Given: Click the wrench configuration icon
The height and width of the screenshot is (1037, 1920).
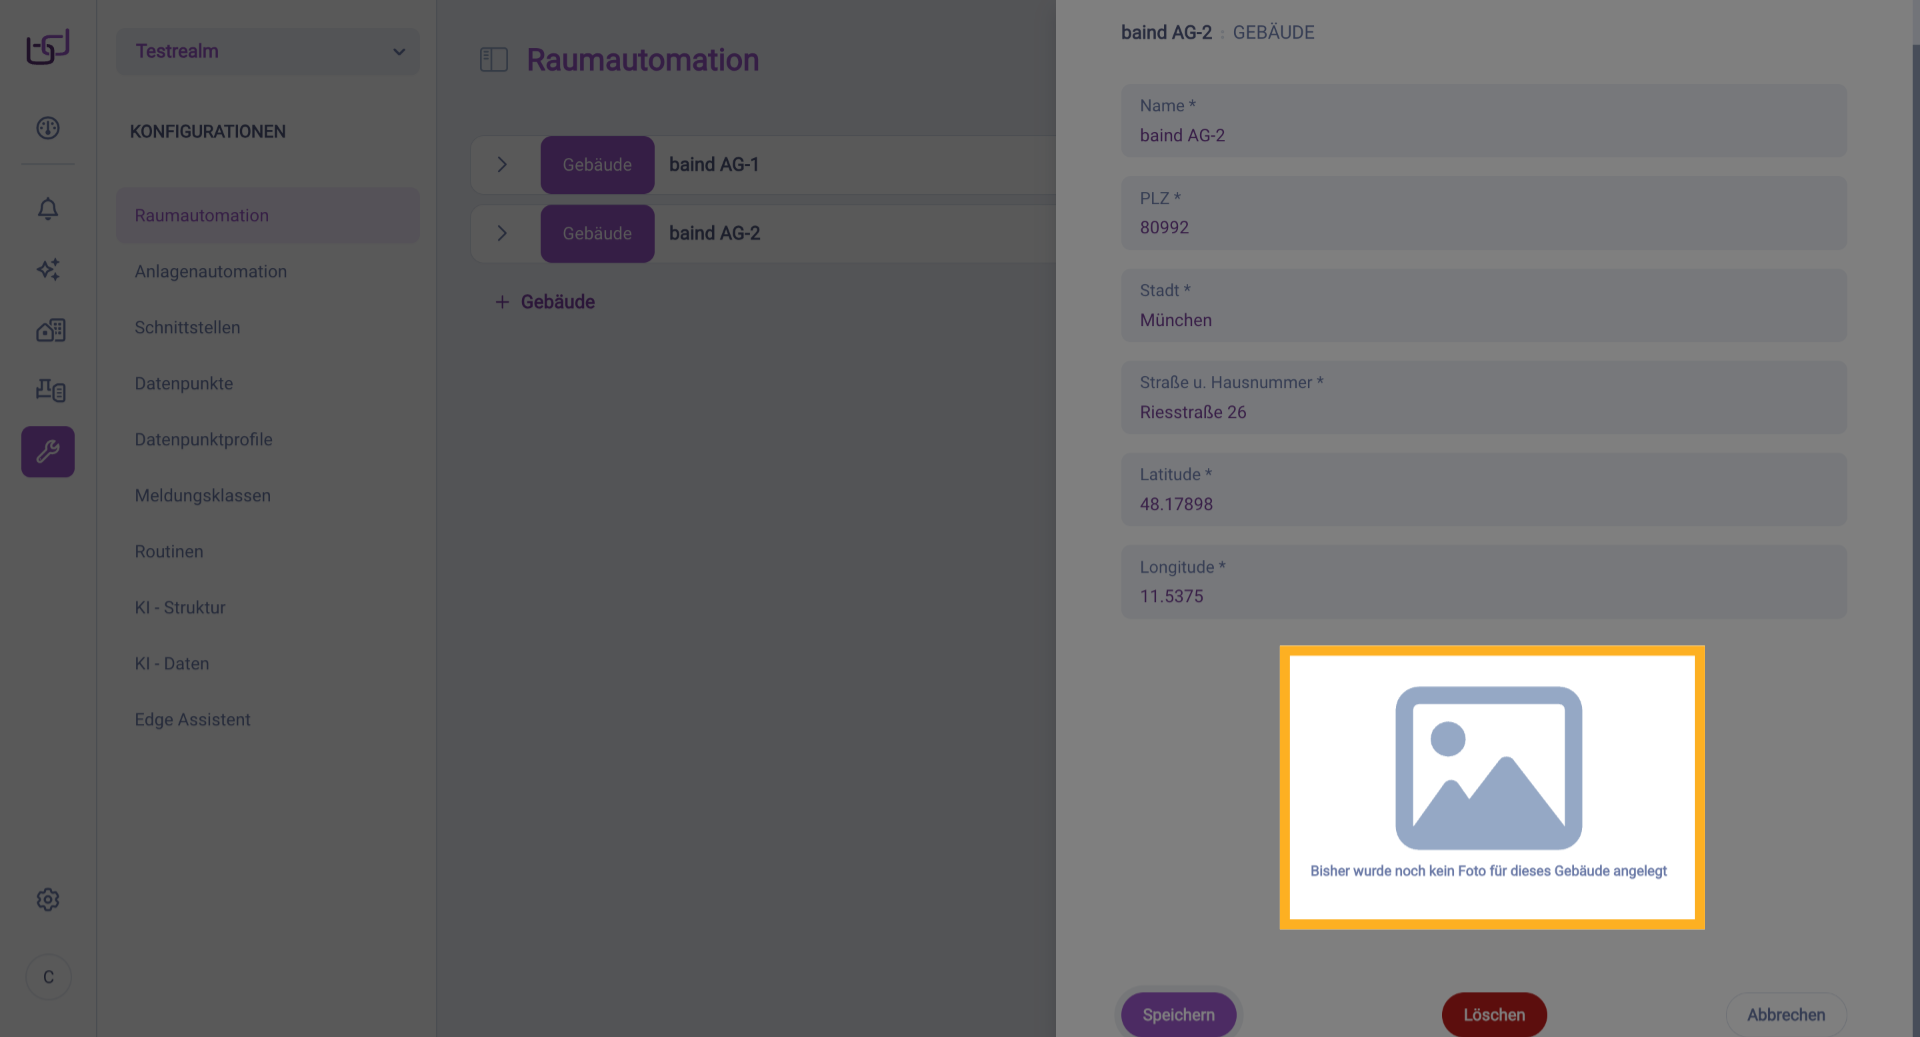Looking at the screenshot, I should (x=48, y=452).
